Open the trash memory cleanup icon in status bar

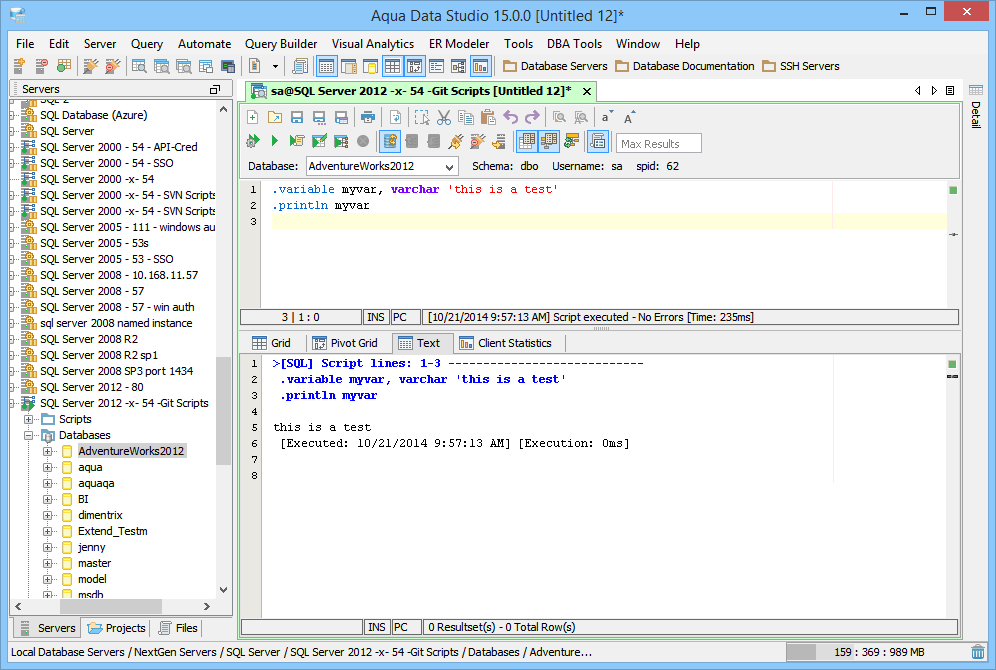pyautogui.click(x=978, y=652)
